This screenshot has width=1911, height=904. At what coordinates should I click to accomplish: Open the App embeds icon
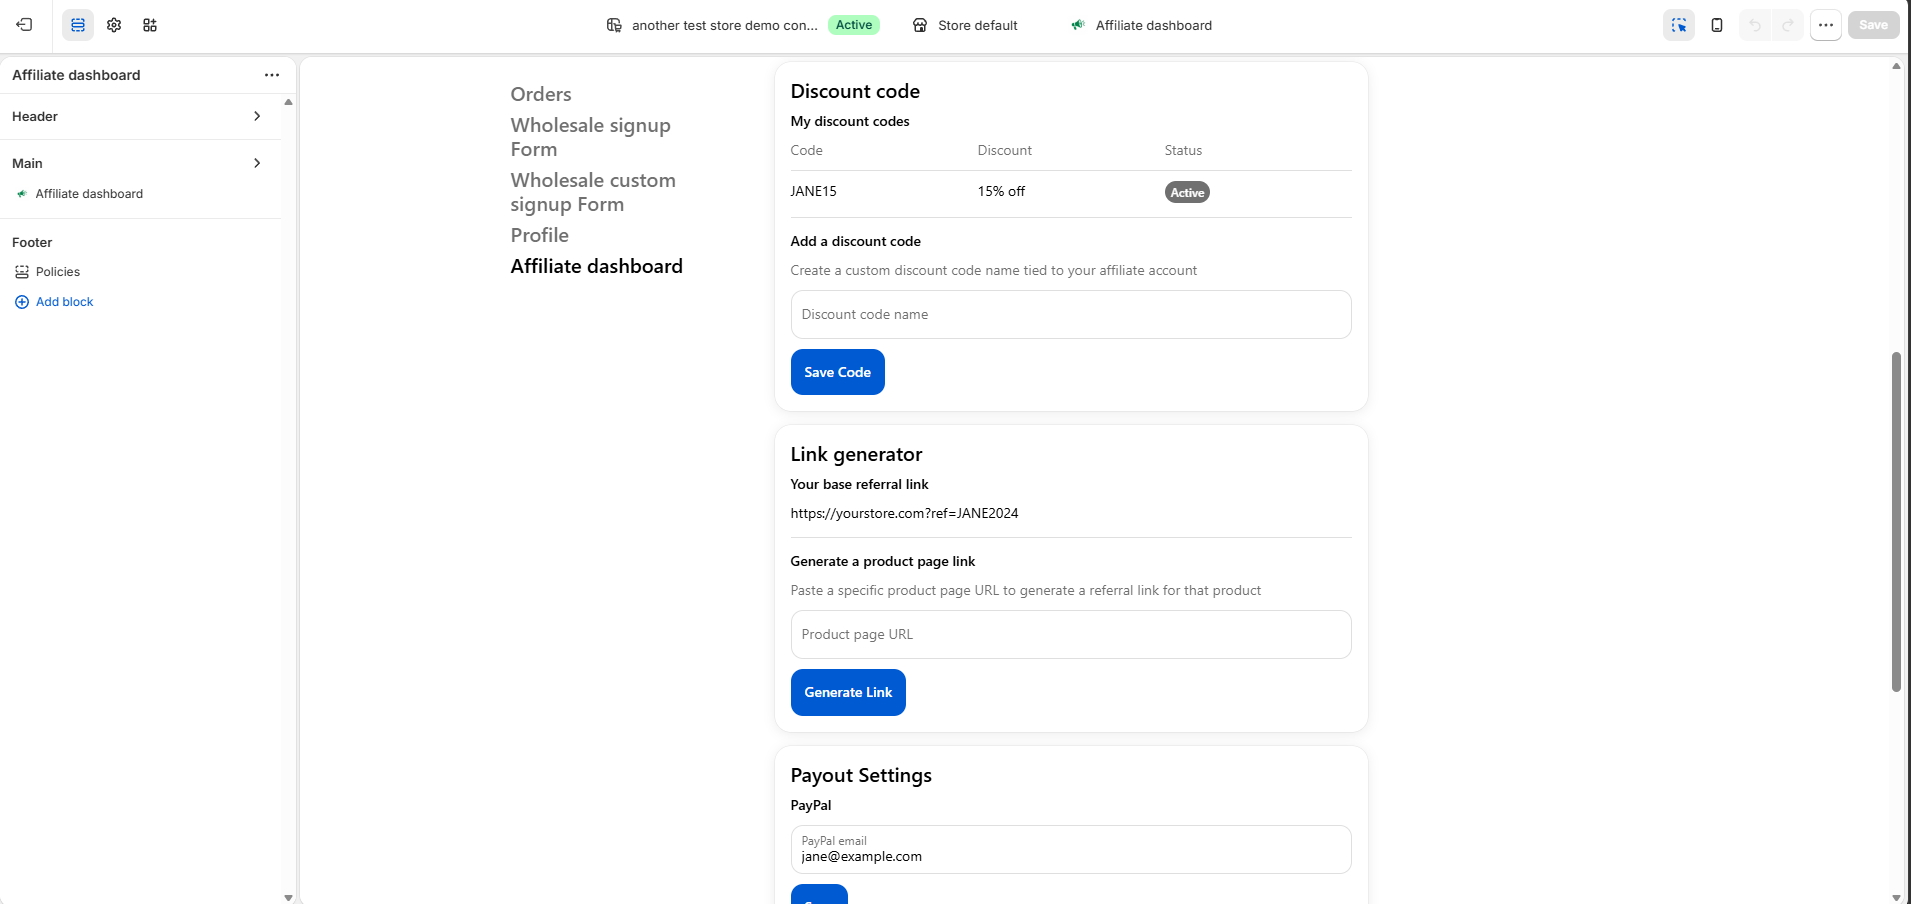[150, 25]
